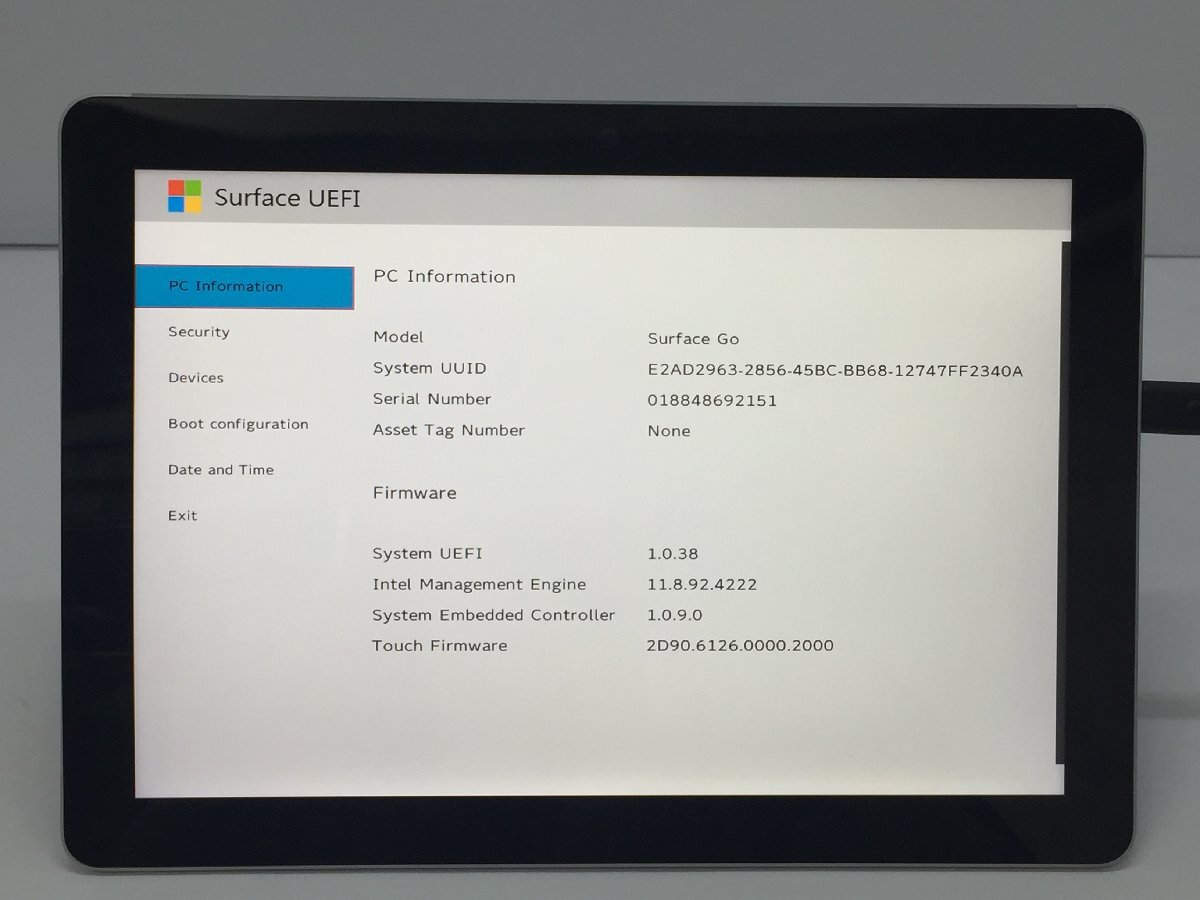Click the Surface UEFI title text
Viewport: 1200px width, 900px height.
287,198
